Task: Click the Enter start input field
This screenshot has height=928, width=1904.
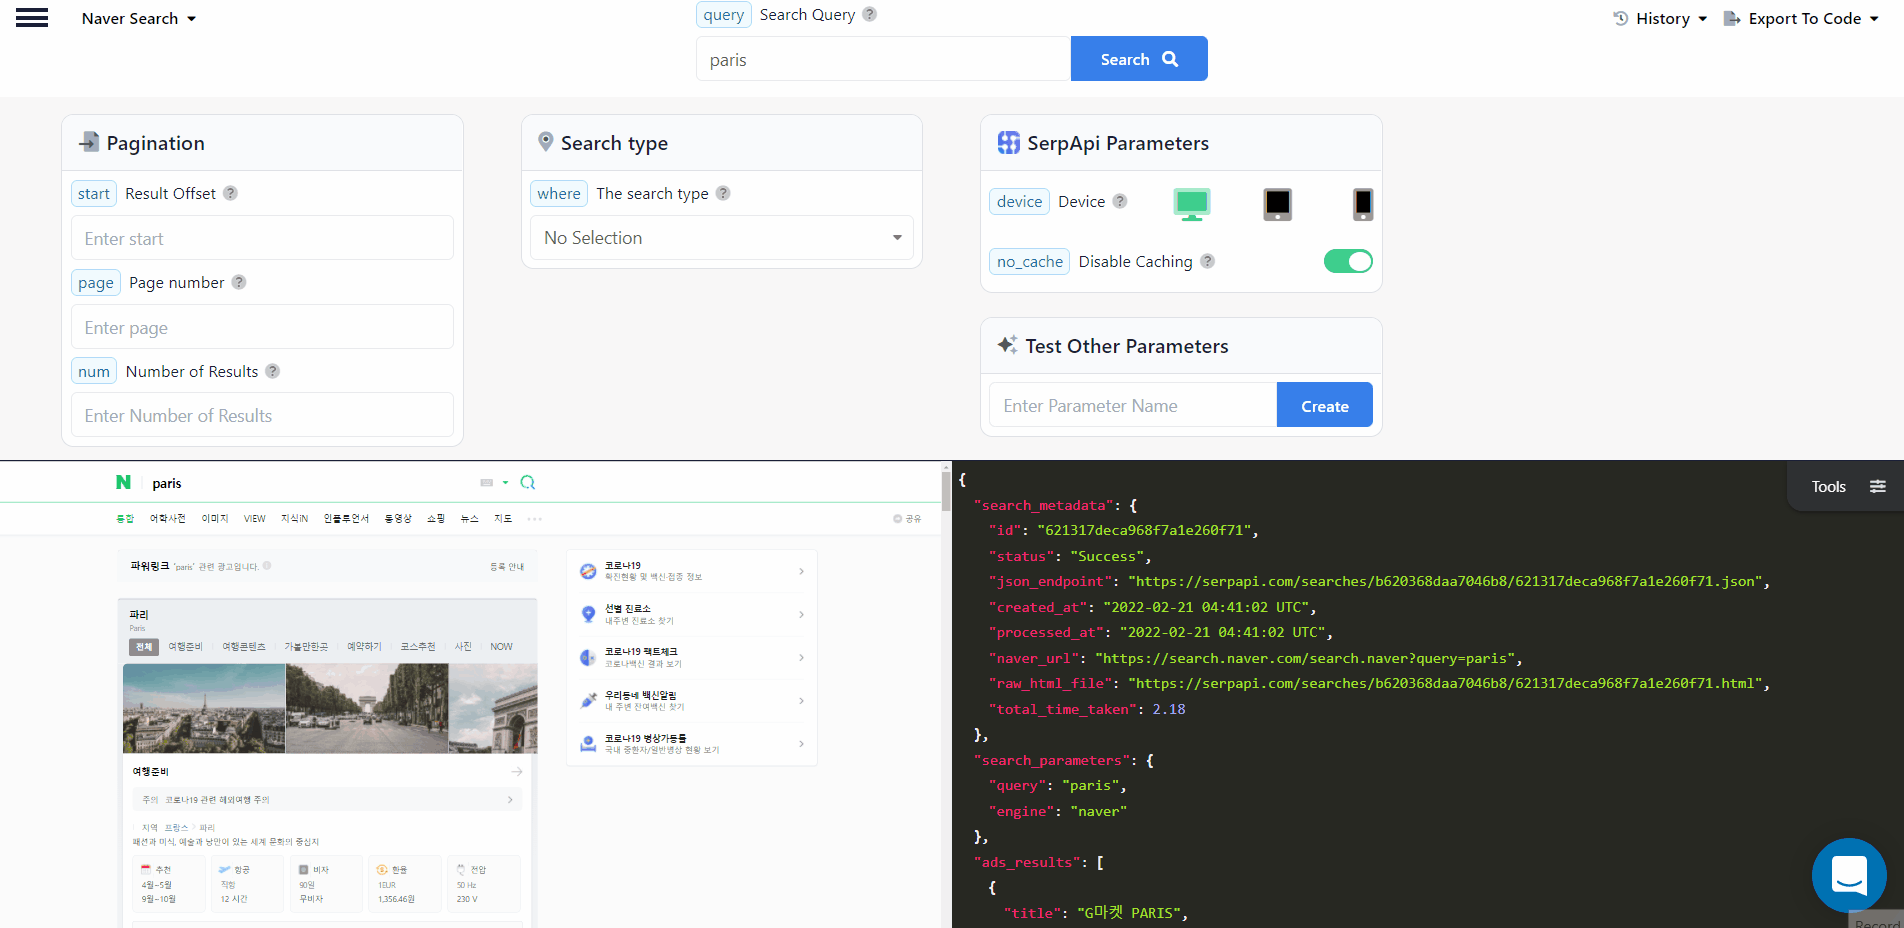Action: tap(262, 238)
